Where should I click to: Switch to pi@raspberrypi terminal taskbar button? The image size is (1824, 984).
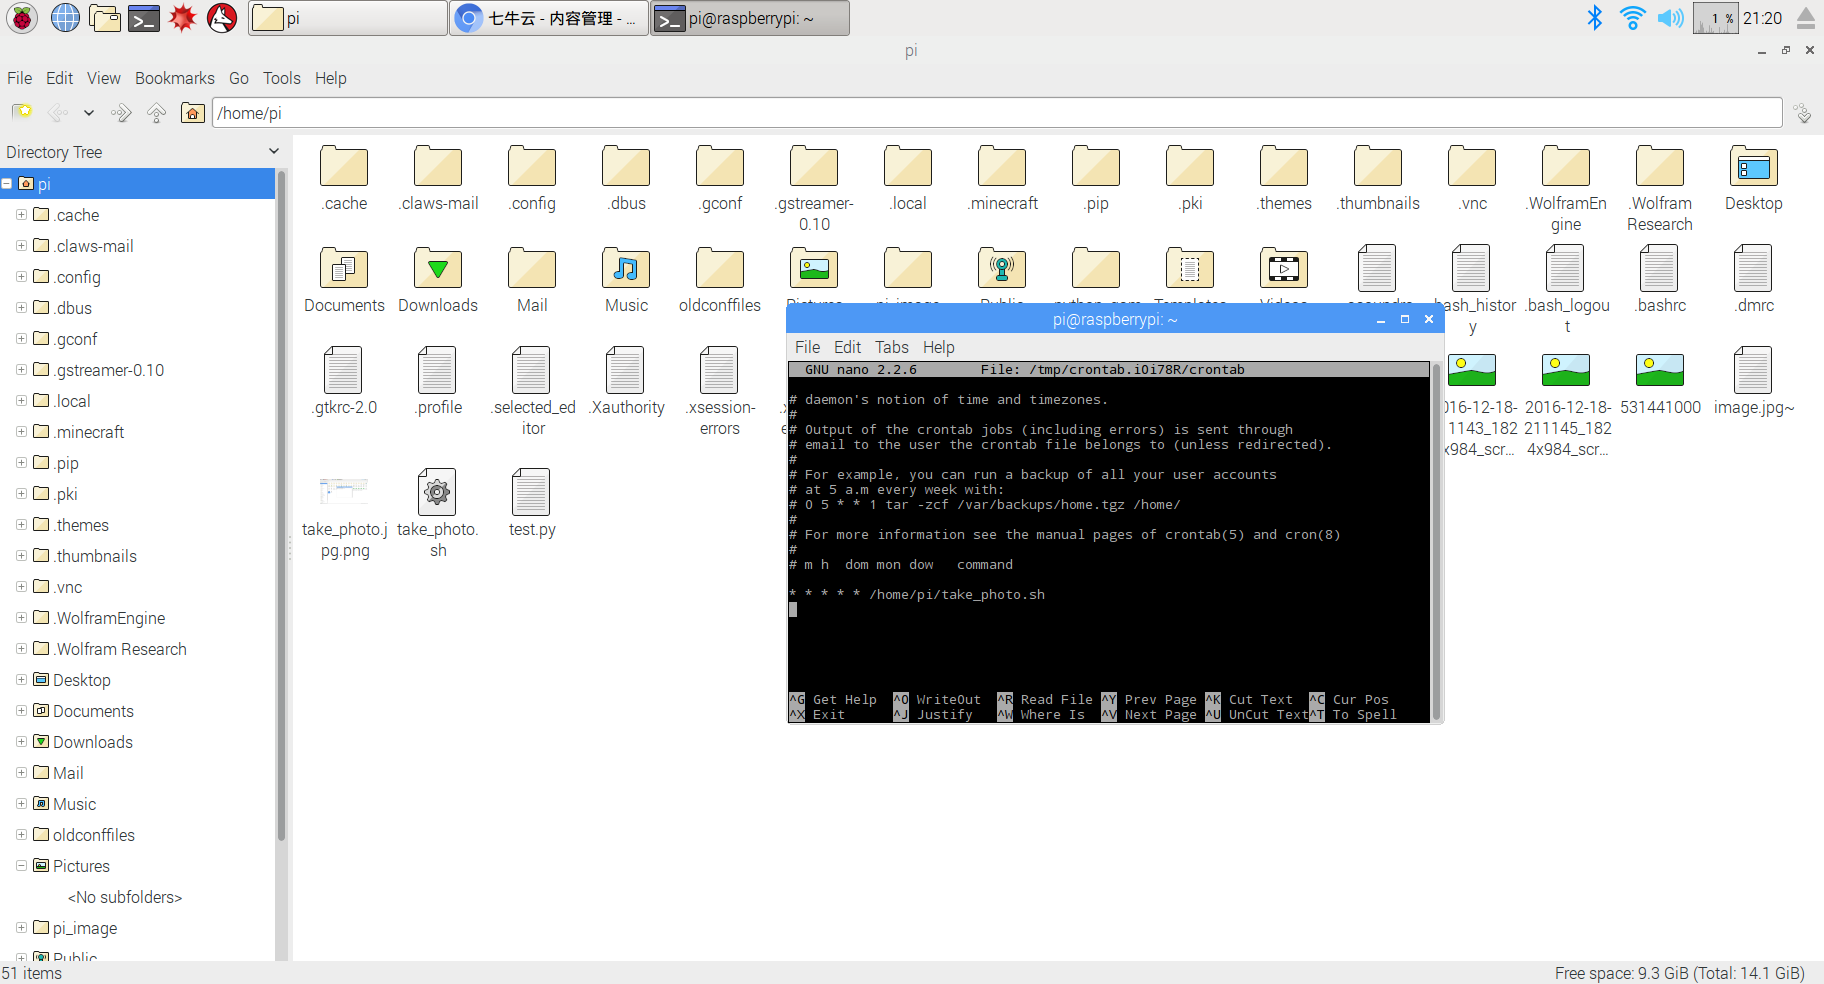(x=750, y=18)
